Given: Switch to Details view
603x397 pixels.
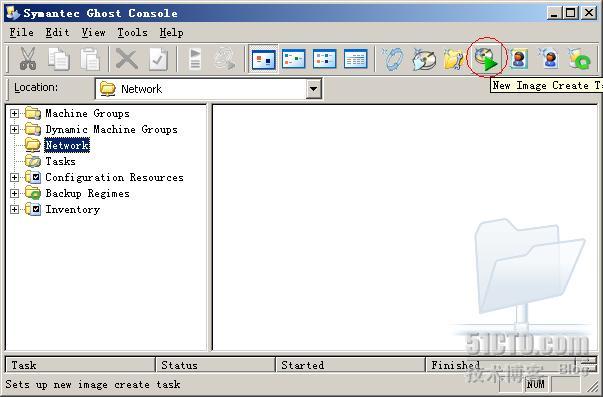Looking at the screenshot, I should [355, 59].
